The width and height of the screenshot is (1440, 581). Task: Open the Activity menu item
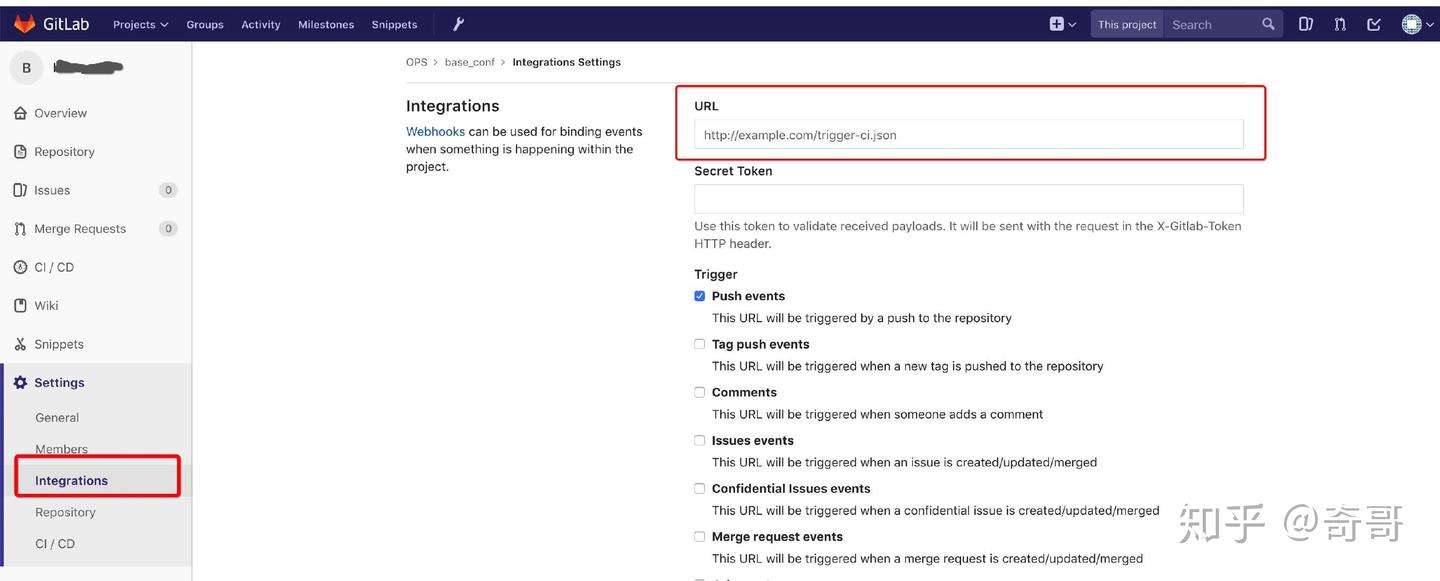pos(260,23)
